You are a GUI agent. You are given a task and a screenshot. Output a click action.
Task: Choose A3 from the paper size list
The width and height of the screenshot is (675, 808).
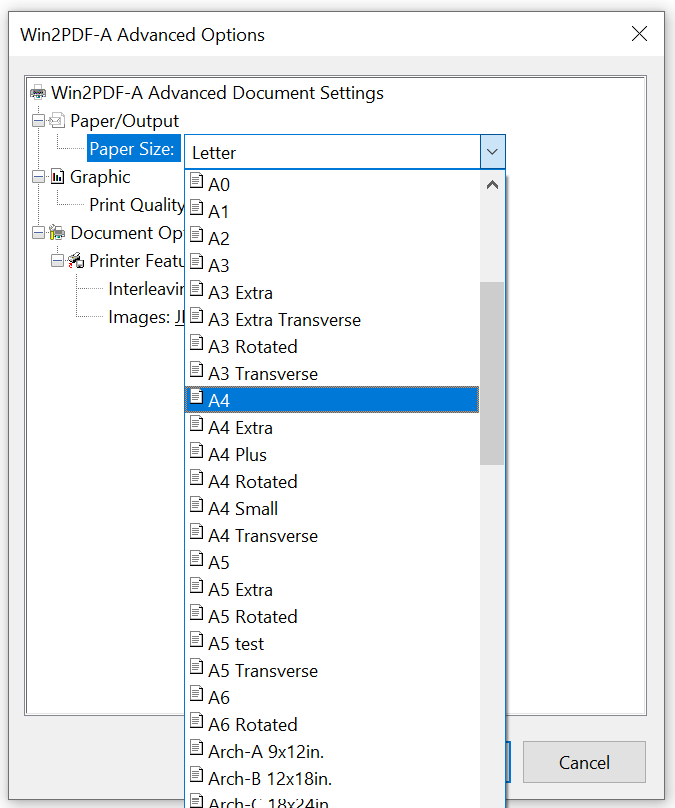pos(332,265)
